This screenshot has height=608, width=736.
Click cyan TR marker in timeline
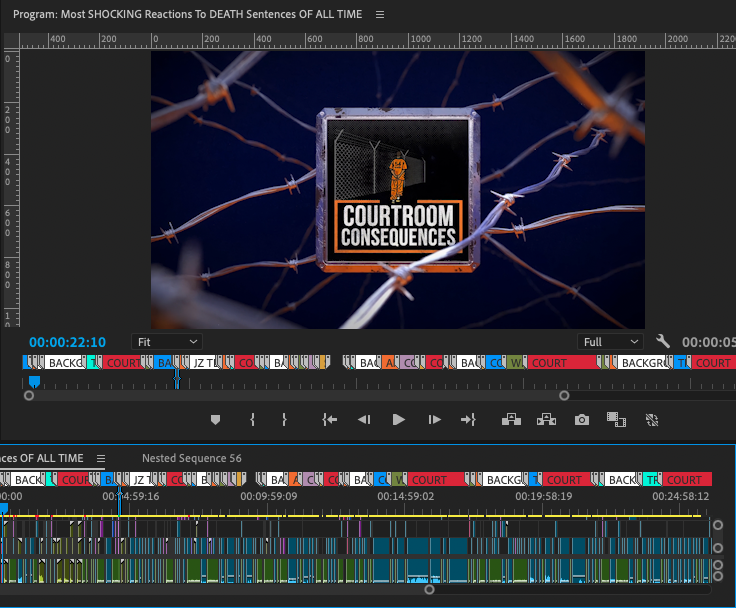(x=652, y=479)
